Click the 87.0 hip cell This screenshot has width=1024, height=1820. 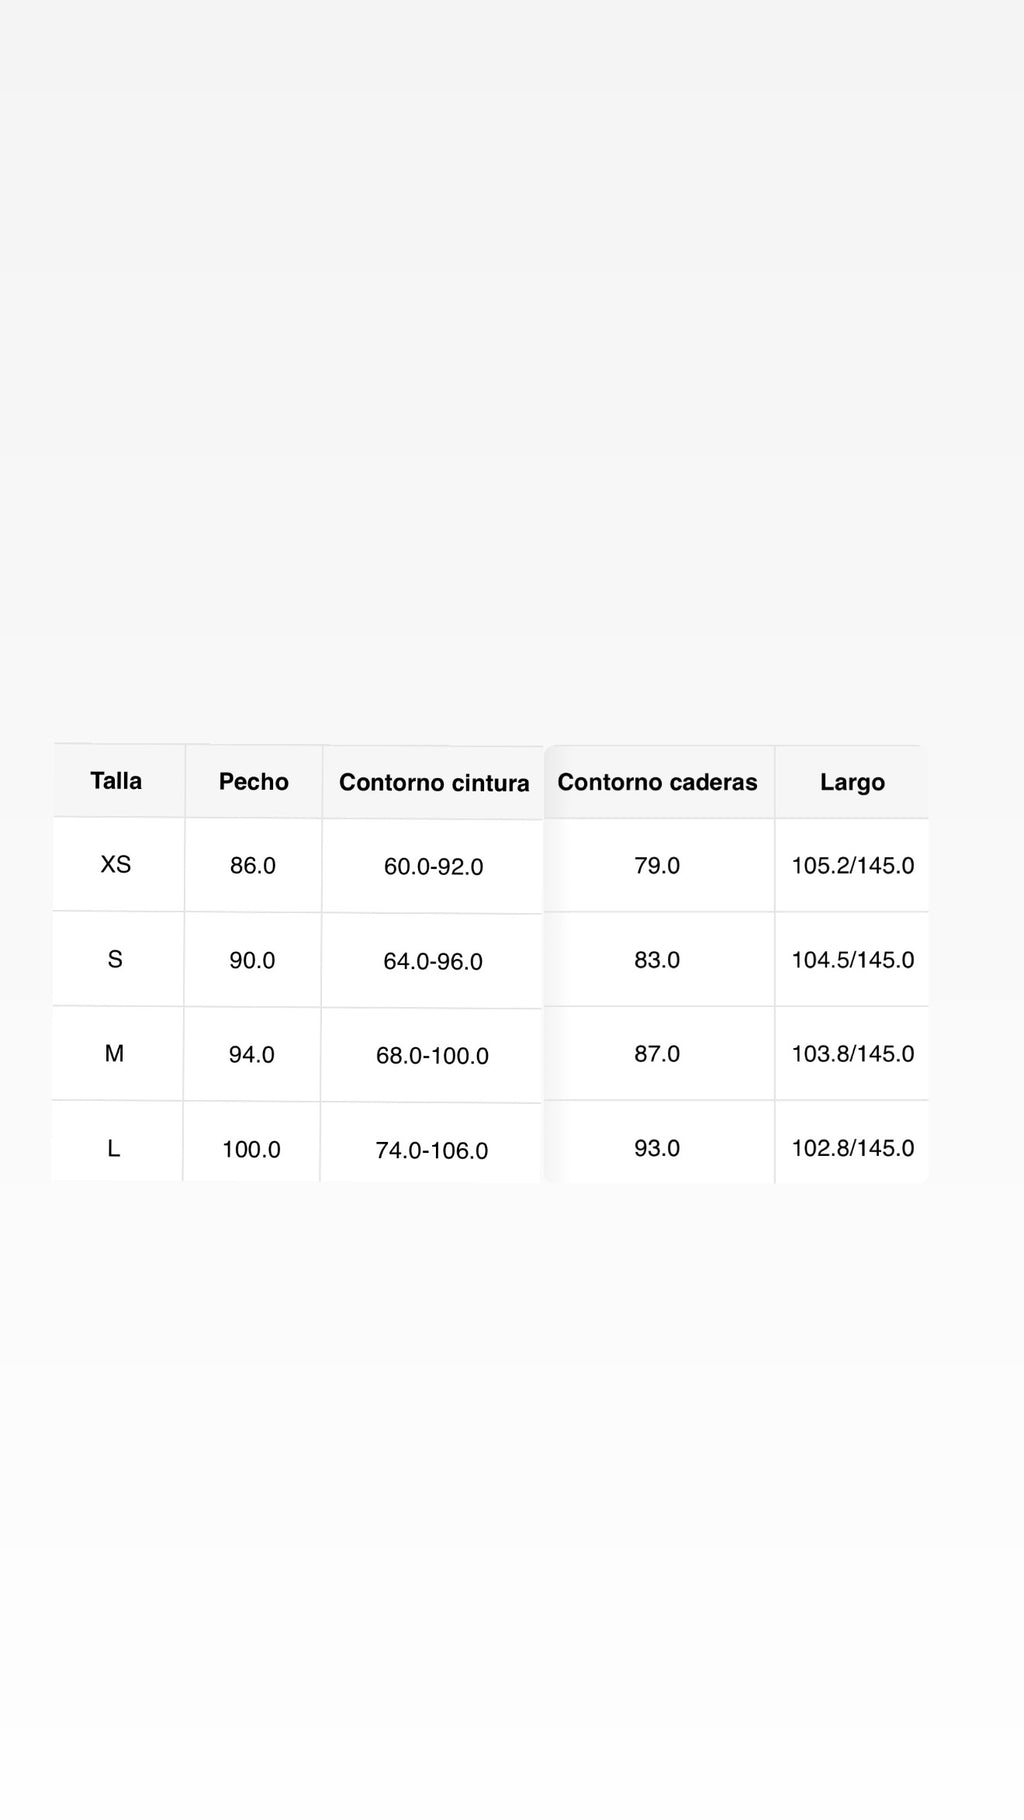(x=657, y=1053)
